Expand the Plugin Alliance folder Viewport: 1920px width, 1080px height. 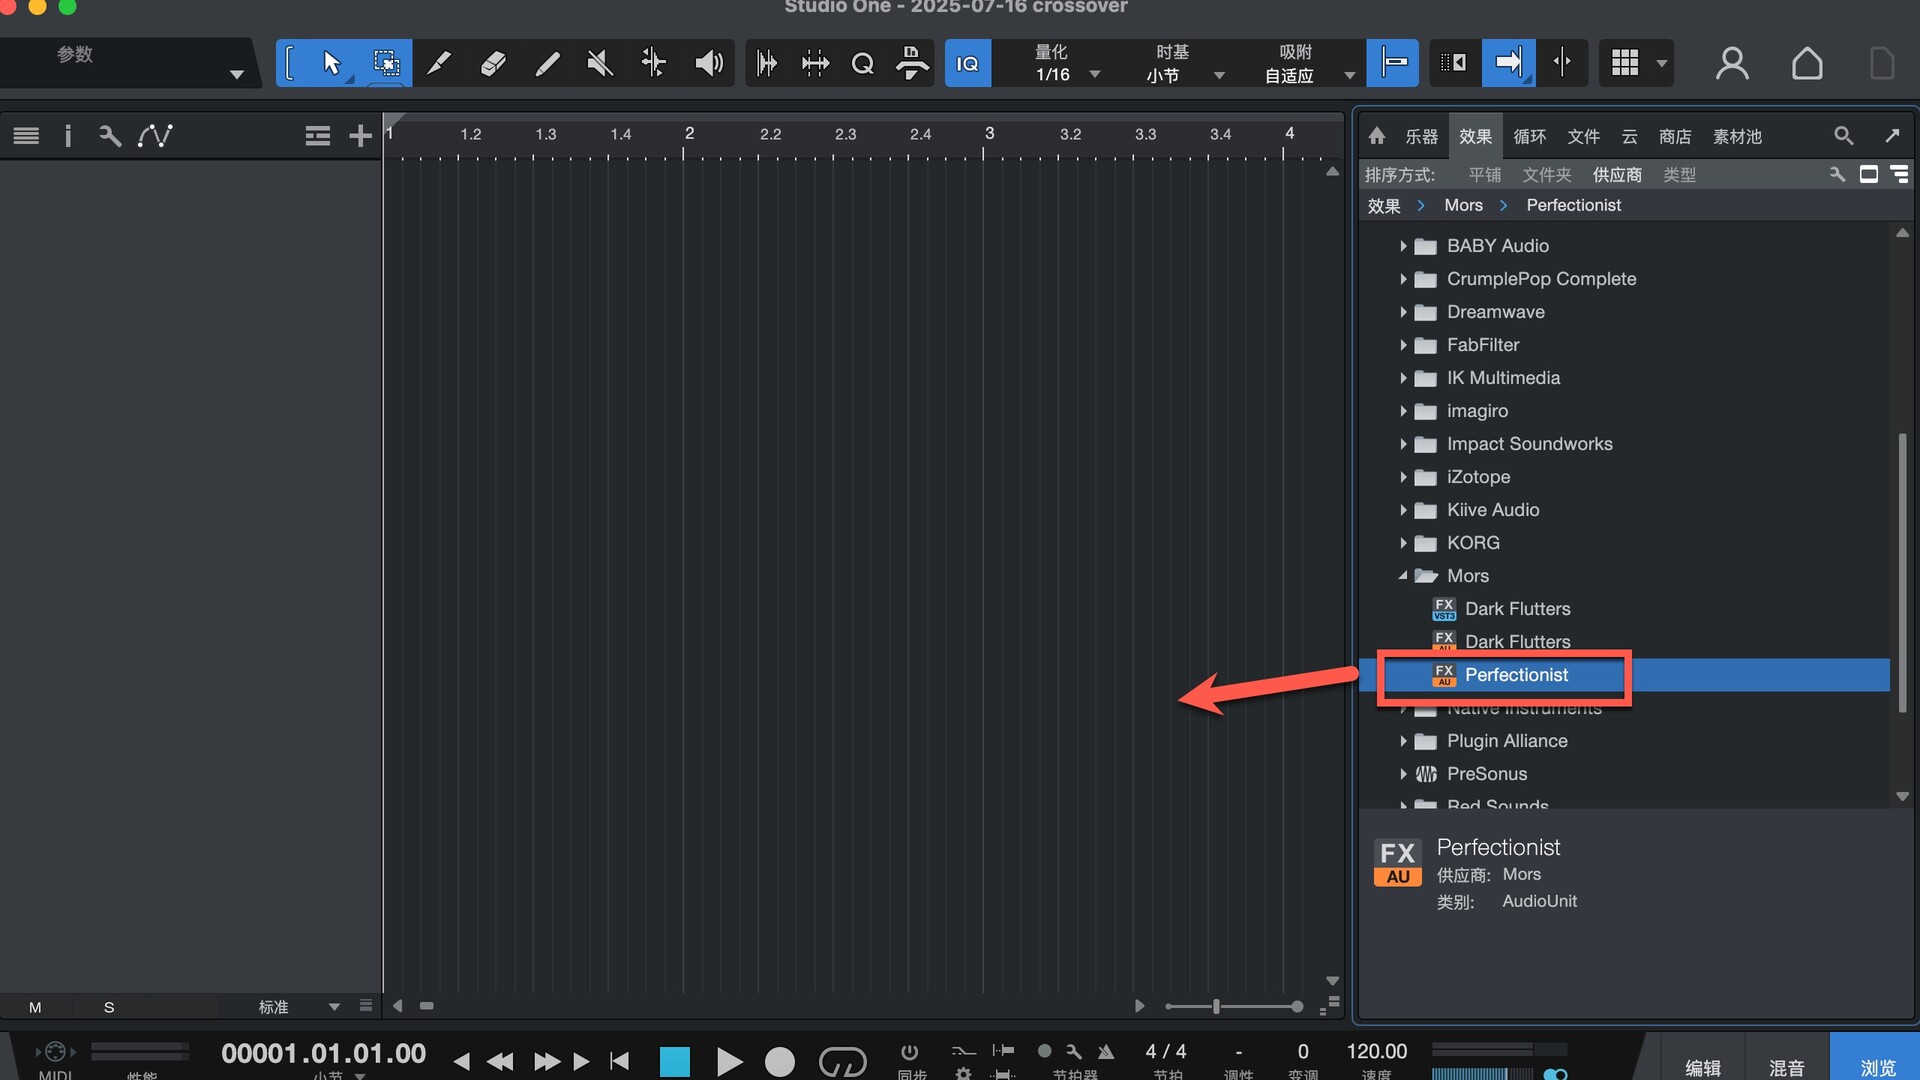(1403, 741)
